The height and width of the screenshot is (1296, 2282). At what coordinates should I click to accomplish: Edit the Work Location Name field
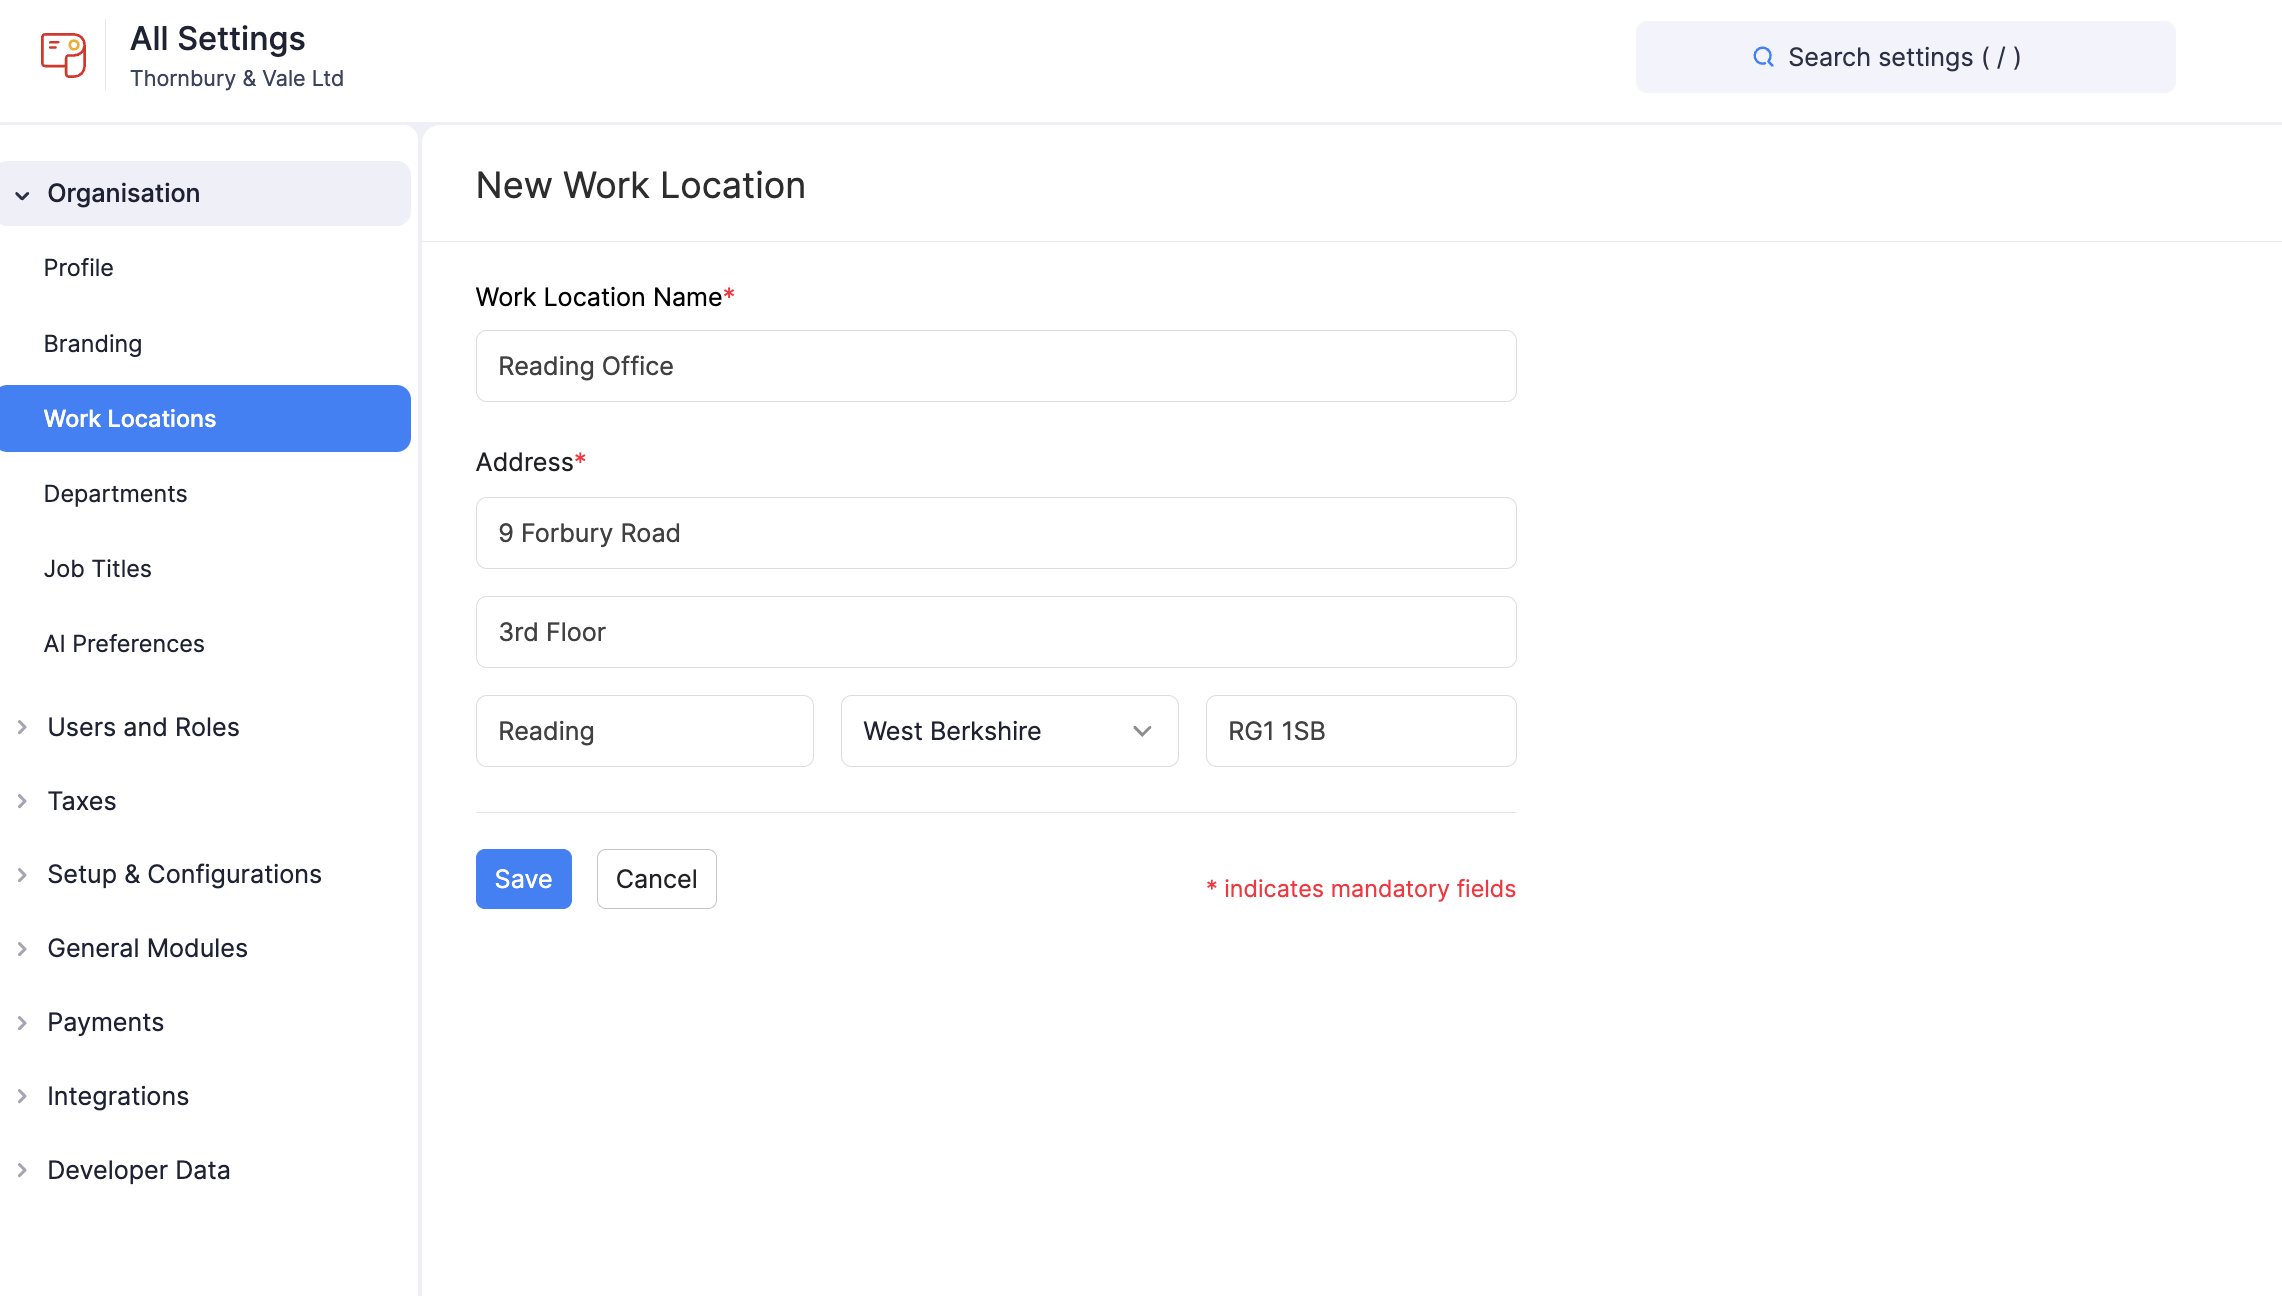click(x=996, y=366)
